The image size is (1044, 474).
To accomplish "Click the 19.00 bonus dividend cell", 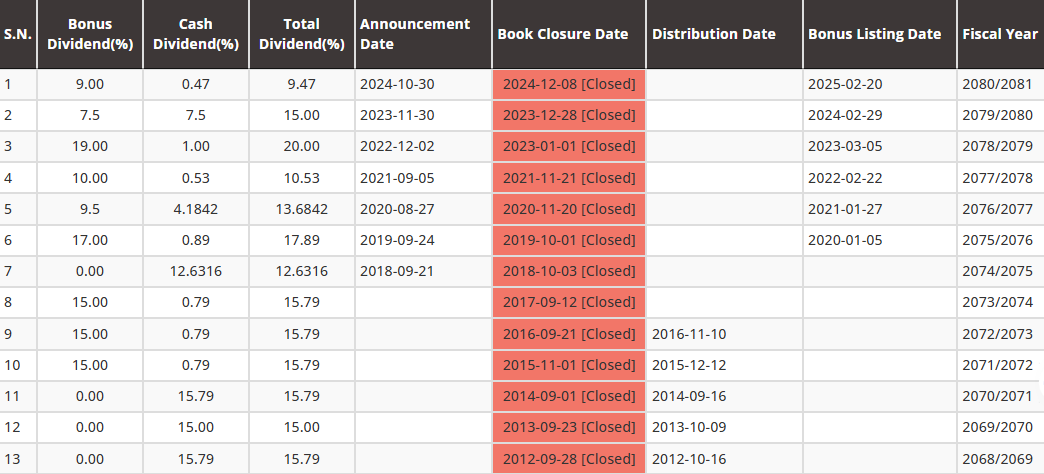I will click(91, 146).
